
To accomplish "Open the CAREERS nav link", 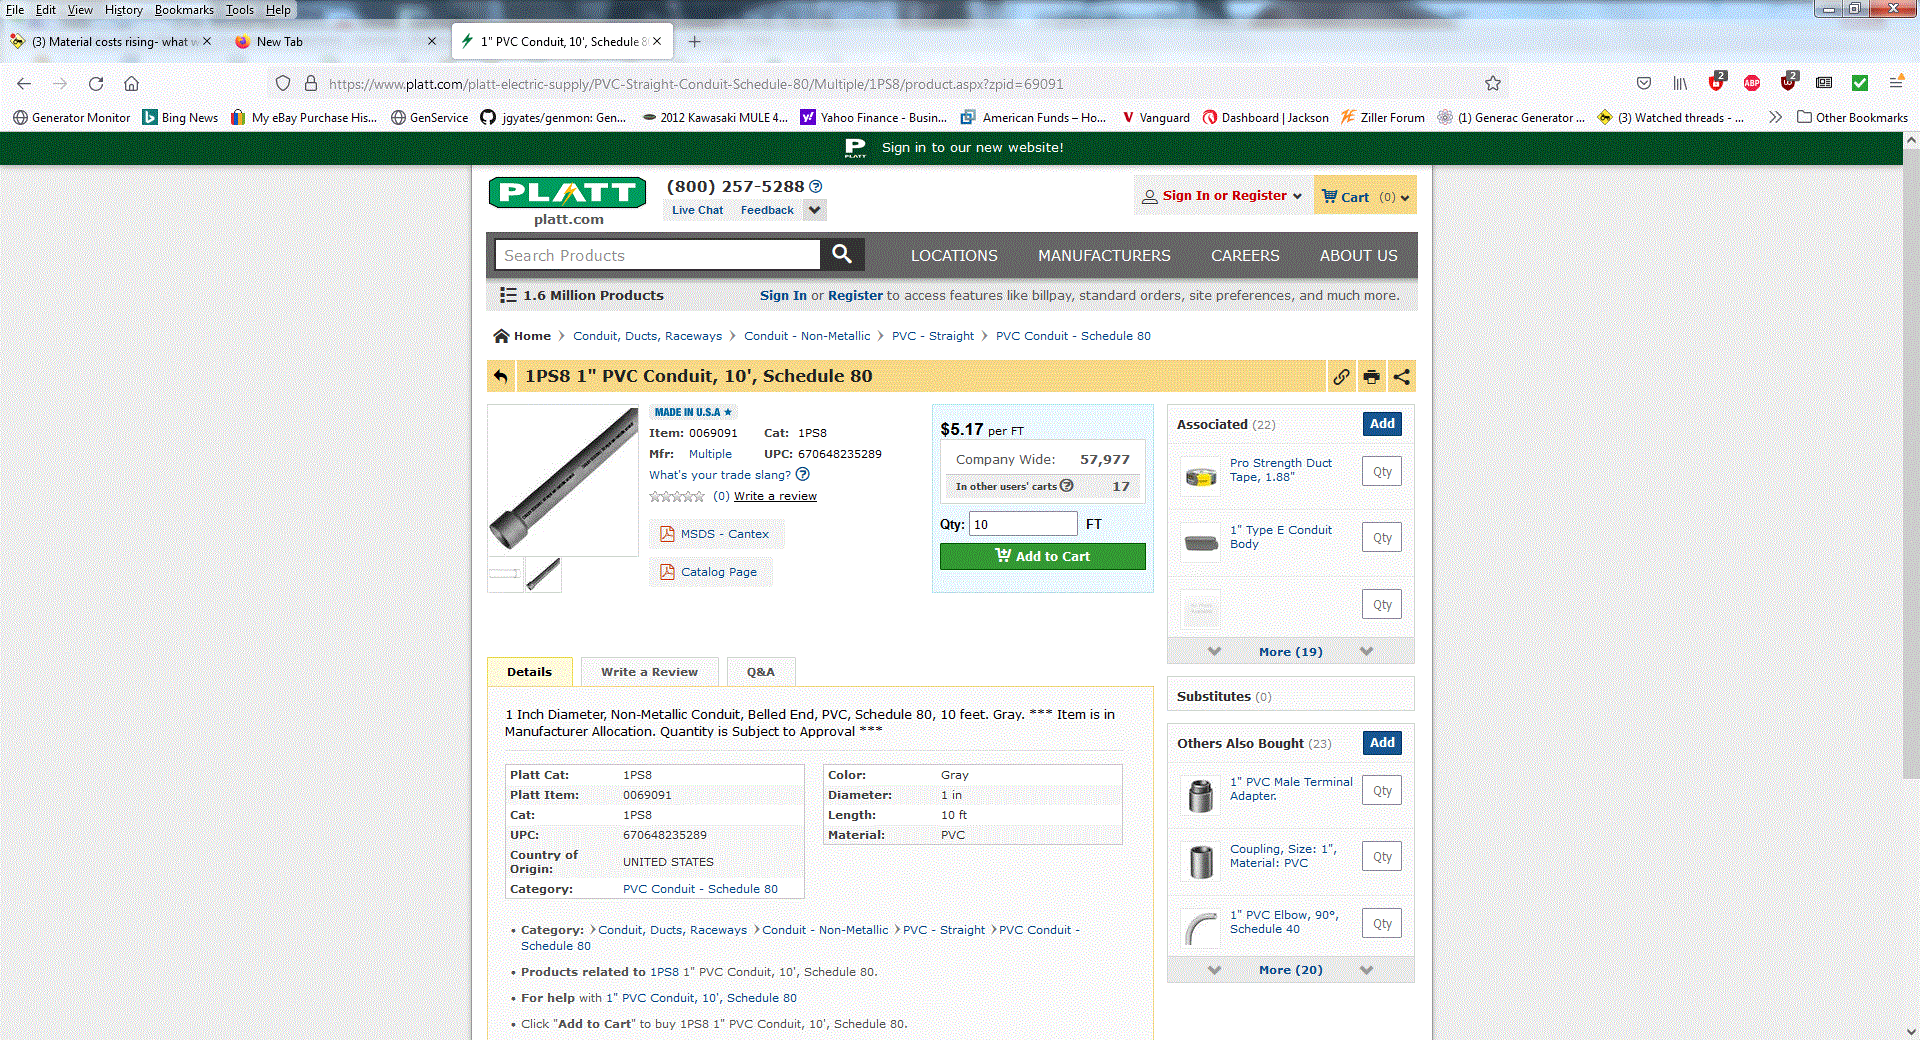I will pos(1245,256).
